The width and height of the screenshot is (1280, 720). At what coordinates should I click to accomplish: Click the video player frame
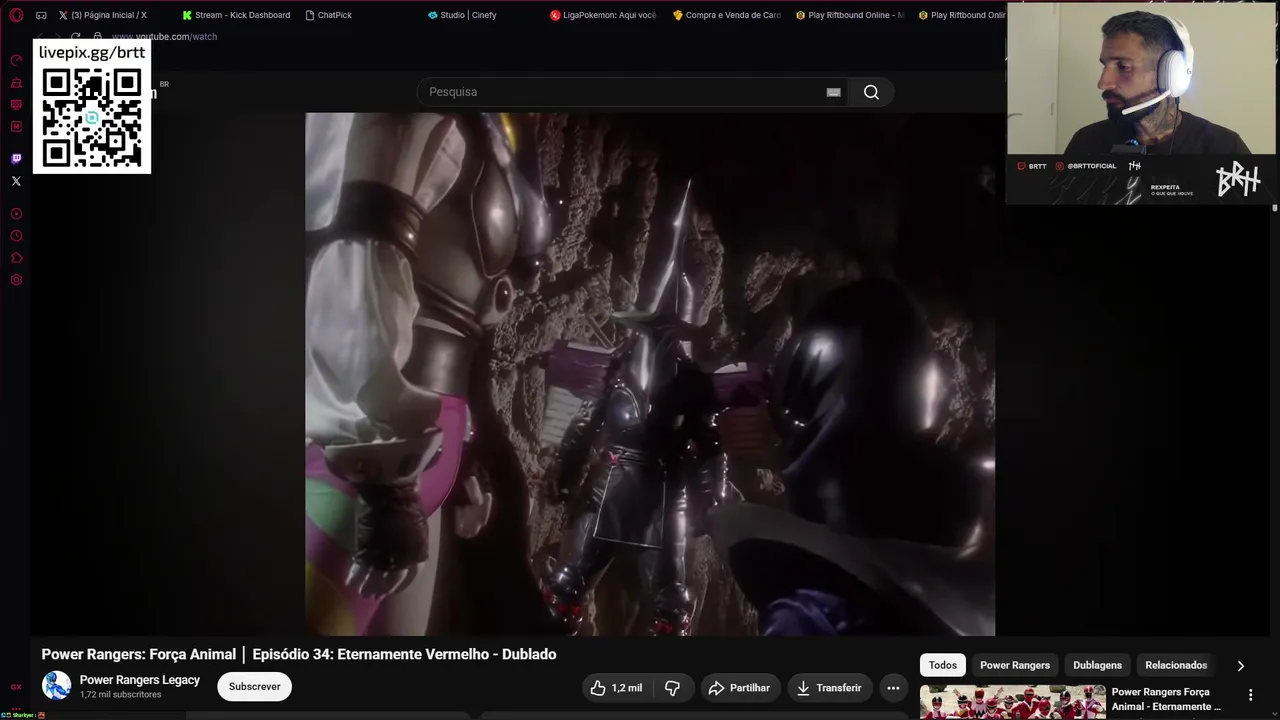[x=650, y=374]
